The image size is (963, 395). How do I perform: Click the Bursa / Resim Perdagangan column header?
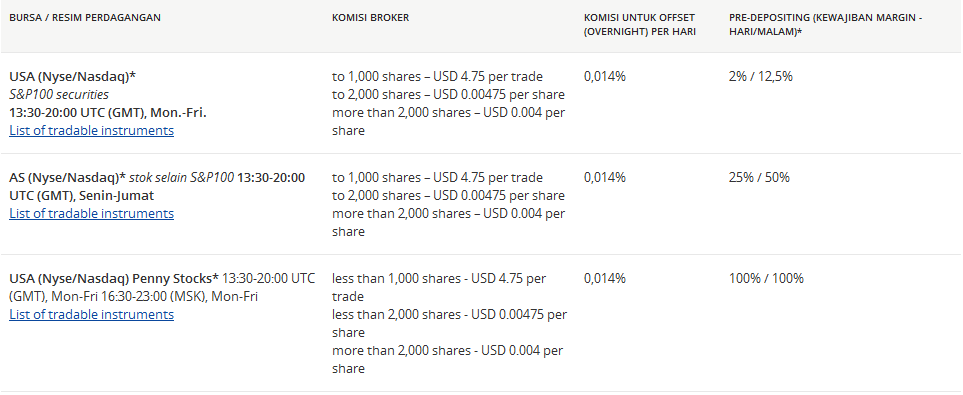[x=85, y=17]
